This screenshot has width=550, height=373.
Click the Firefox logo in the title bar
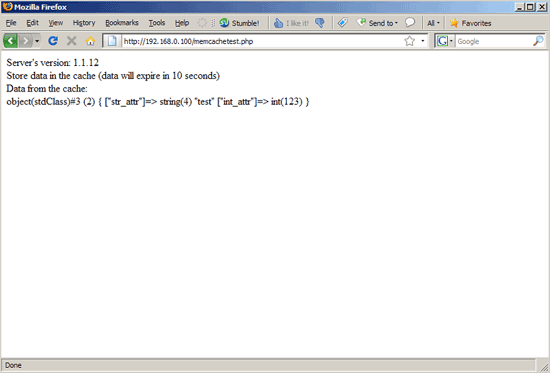(x=7, y=7)
